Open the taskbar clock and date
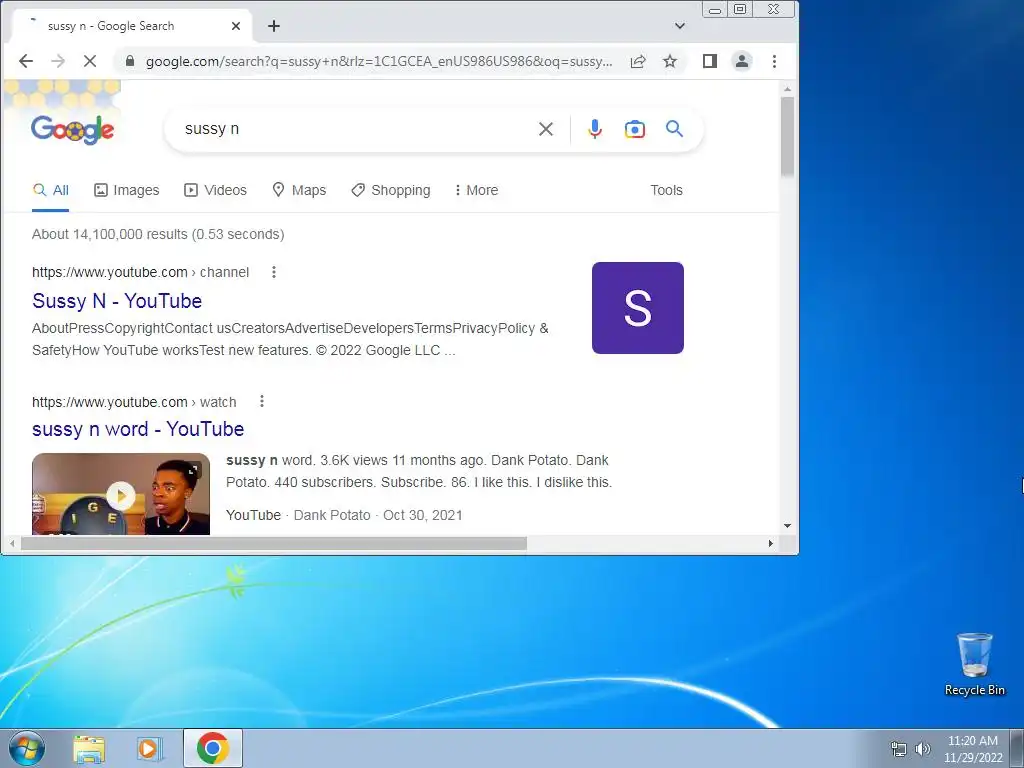Screen dimensions: 1024x768 click(x=973, y=749)
